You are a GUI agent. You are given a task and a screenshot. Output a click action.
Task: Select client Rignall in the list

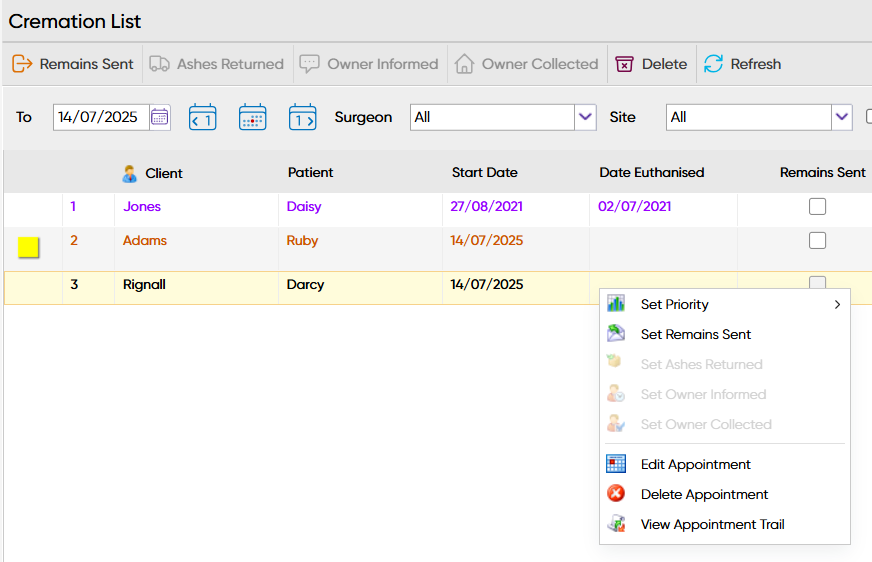pos(144,284)
